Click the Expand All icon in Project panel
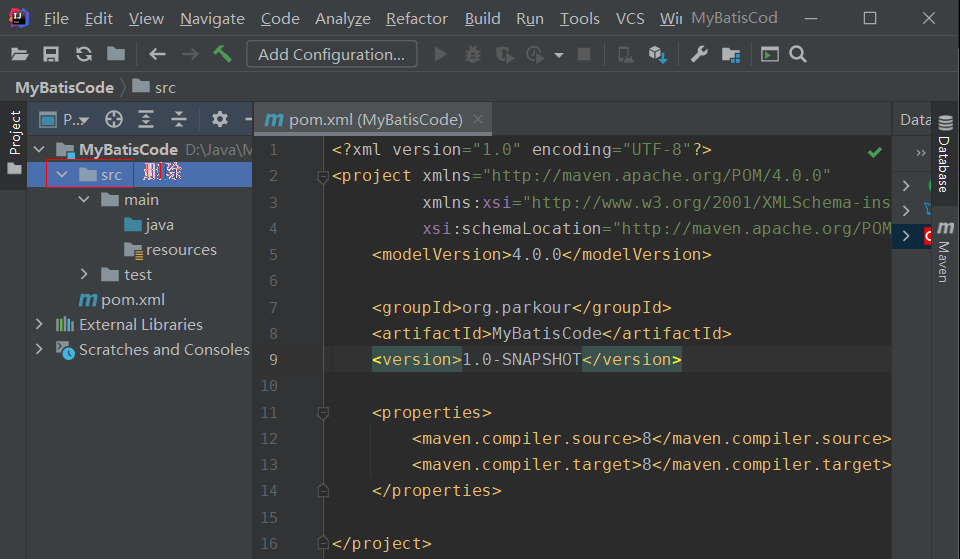Screen dimensions: 960x559 [x=146, y=119]
